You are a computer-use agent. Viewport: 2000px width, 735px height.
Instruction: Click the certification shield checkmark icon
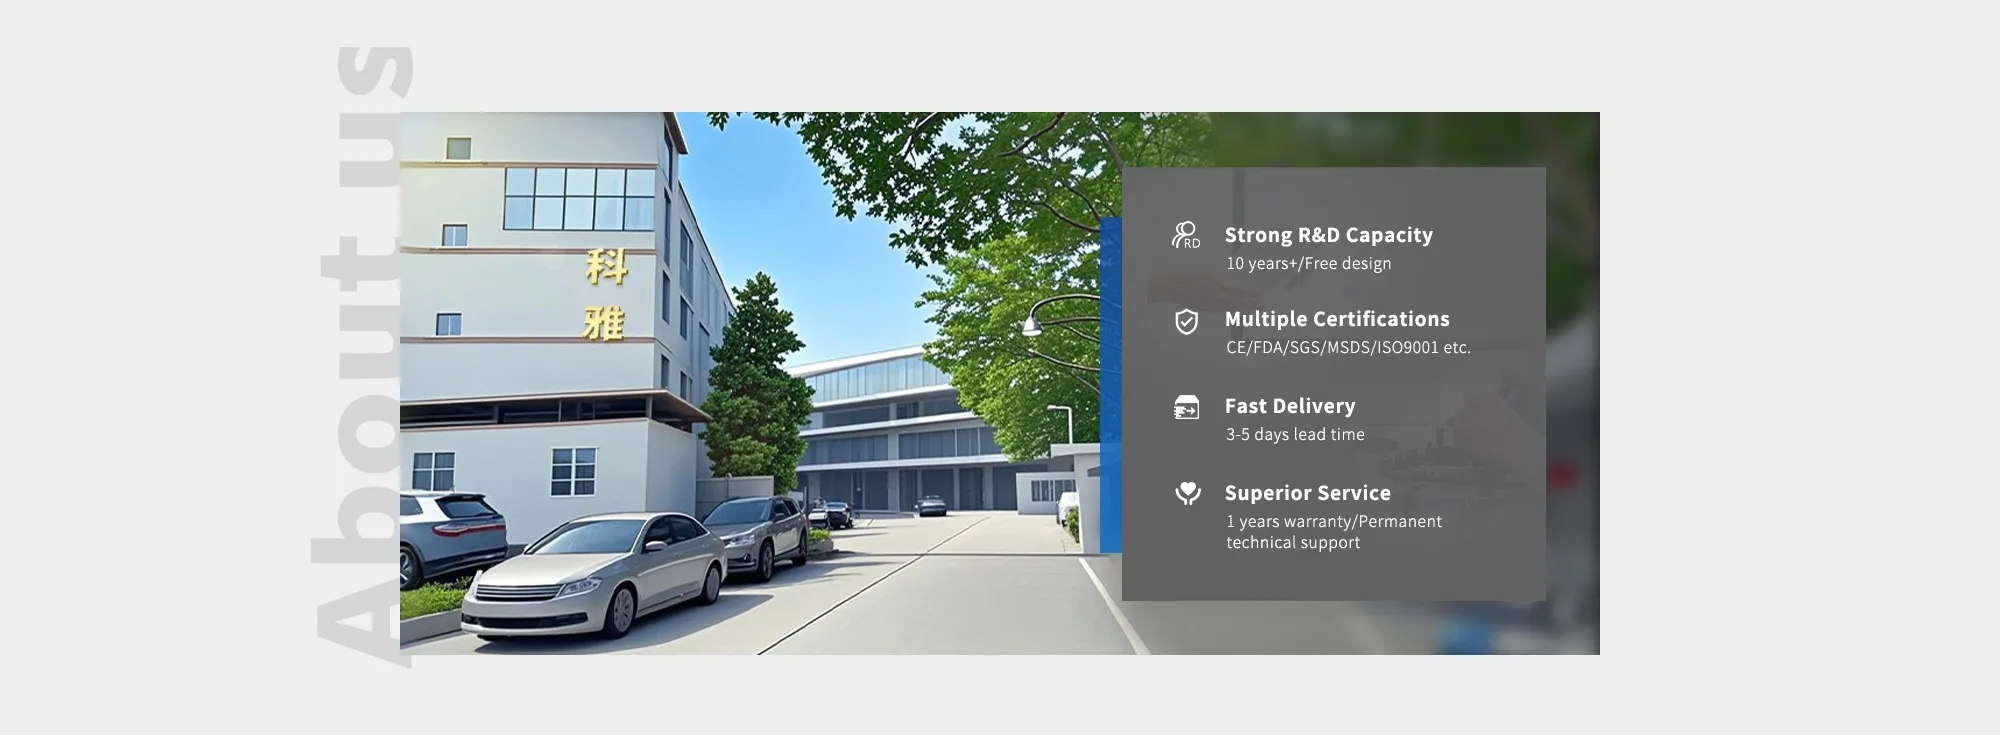click(x=1186, y=321)
